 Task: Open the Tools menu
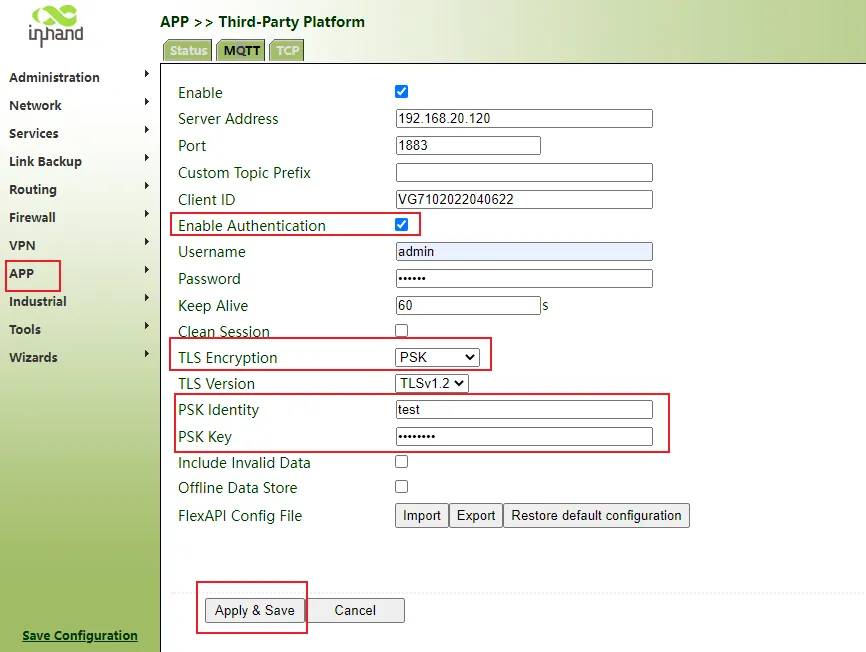pos(25,330)
